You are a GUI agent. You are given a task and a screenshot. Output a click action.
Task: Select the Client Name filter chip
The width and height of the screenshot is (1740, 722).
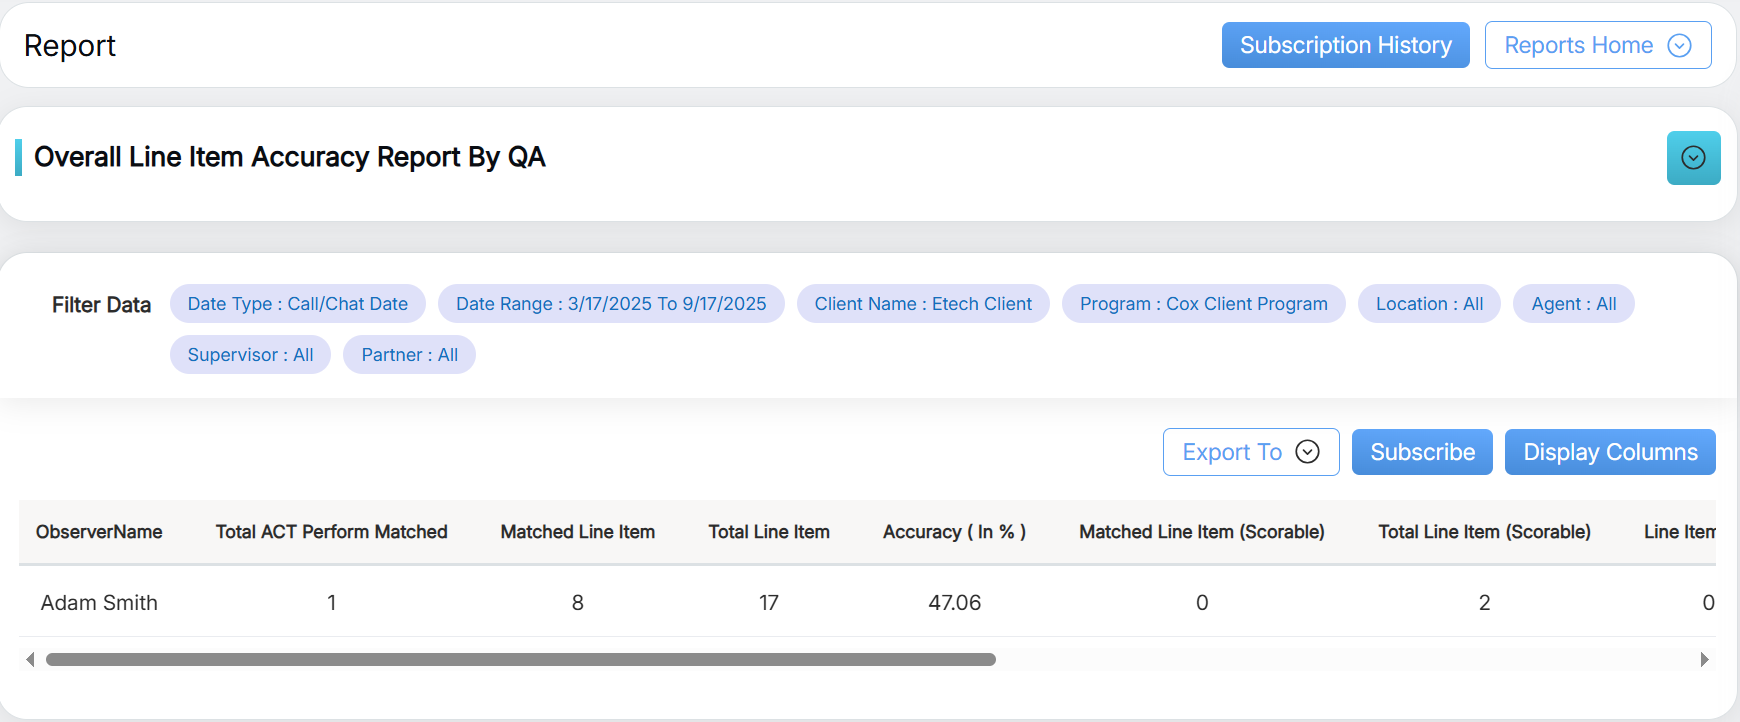click(922, 304)
